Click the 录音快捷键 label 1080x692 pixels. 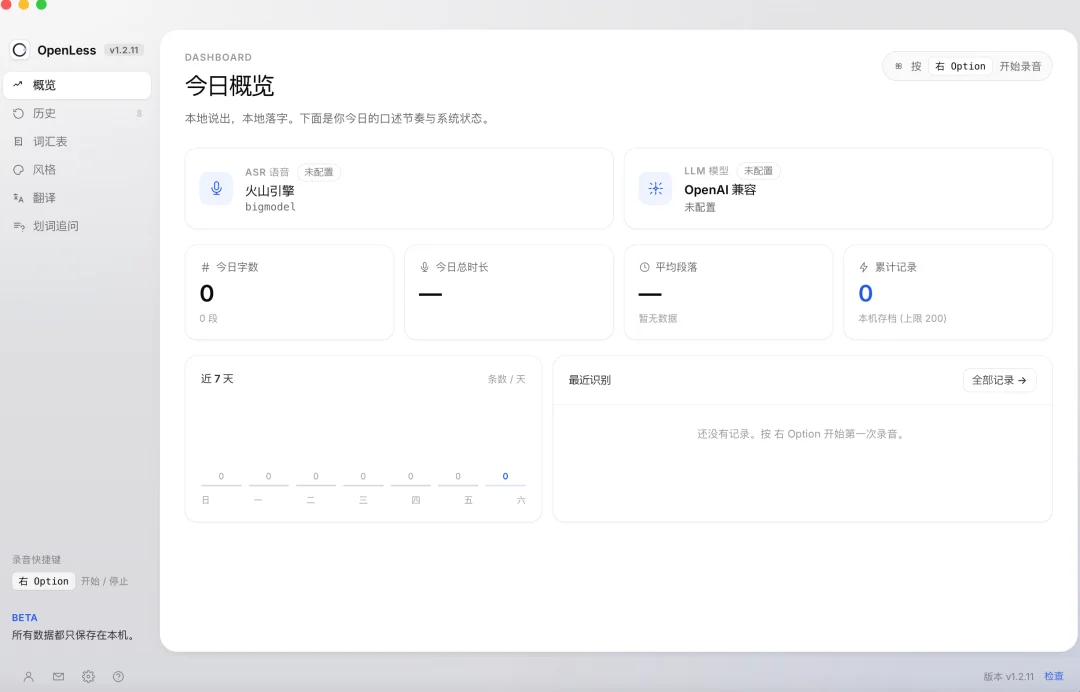coord(37,560)
